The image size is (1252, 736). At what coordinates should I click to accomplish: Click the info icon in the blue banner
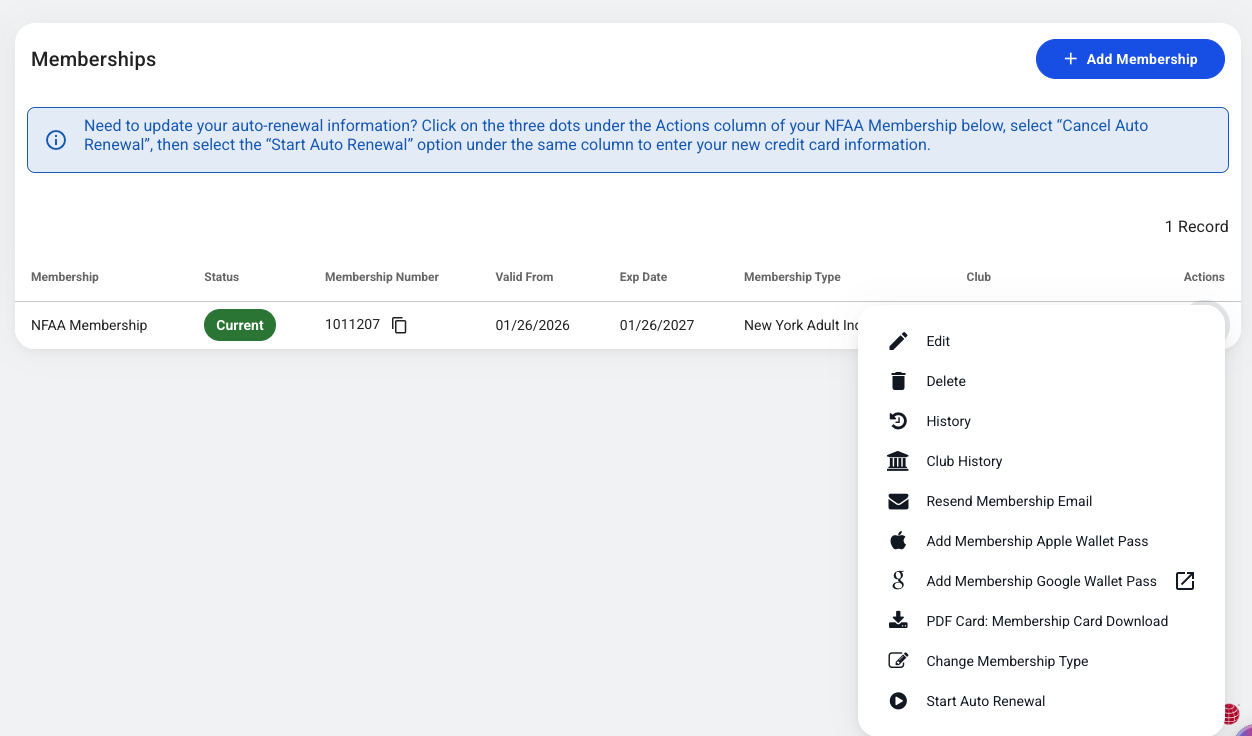pos(56,140)
